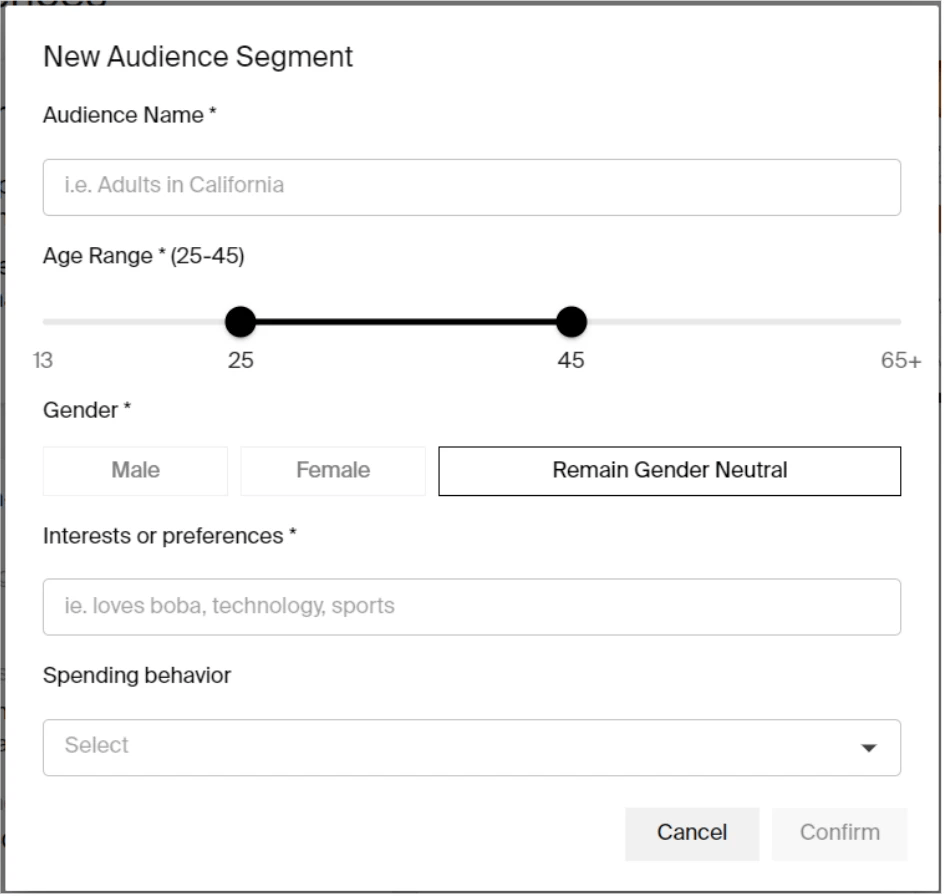
Task: Select the Male gender option
Action: pyautogui.click(x=134, y=470)
